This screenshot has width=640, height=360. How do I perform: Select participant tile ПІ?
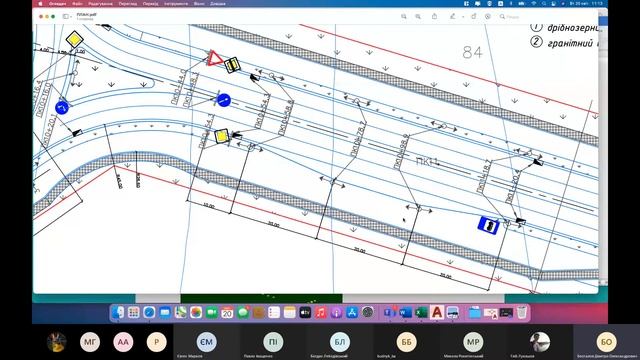[273, 342]
